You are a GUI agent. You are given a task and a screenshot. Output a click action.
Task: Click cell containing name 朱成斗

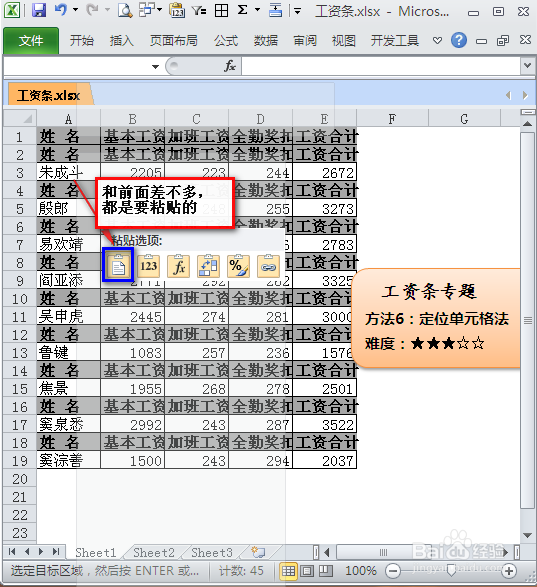click(69, 172)
